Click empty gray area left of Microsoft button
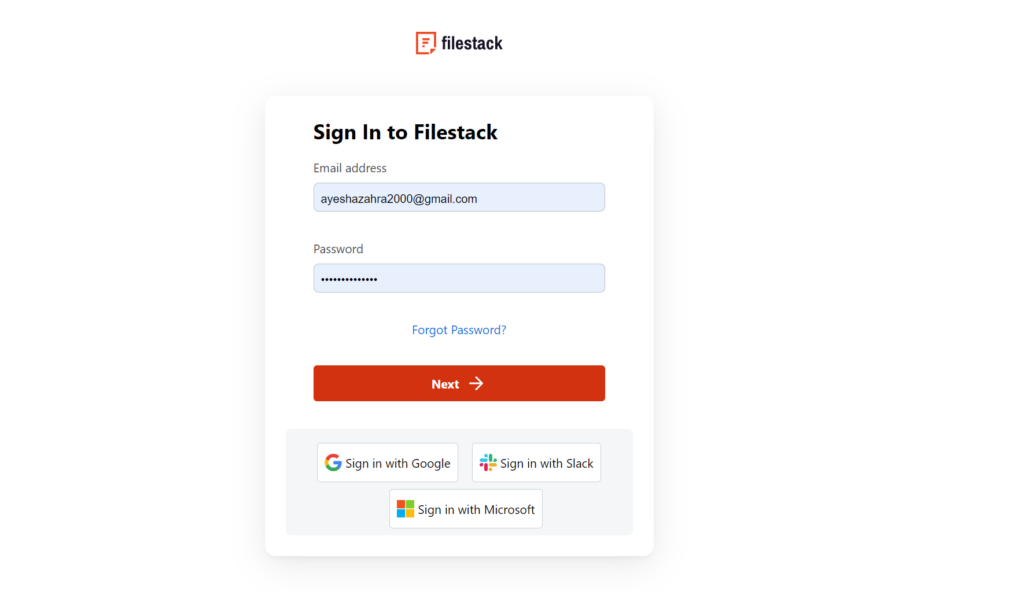The height and width of the screenshot is (592, 1024). click(338, 509)
